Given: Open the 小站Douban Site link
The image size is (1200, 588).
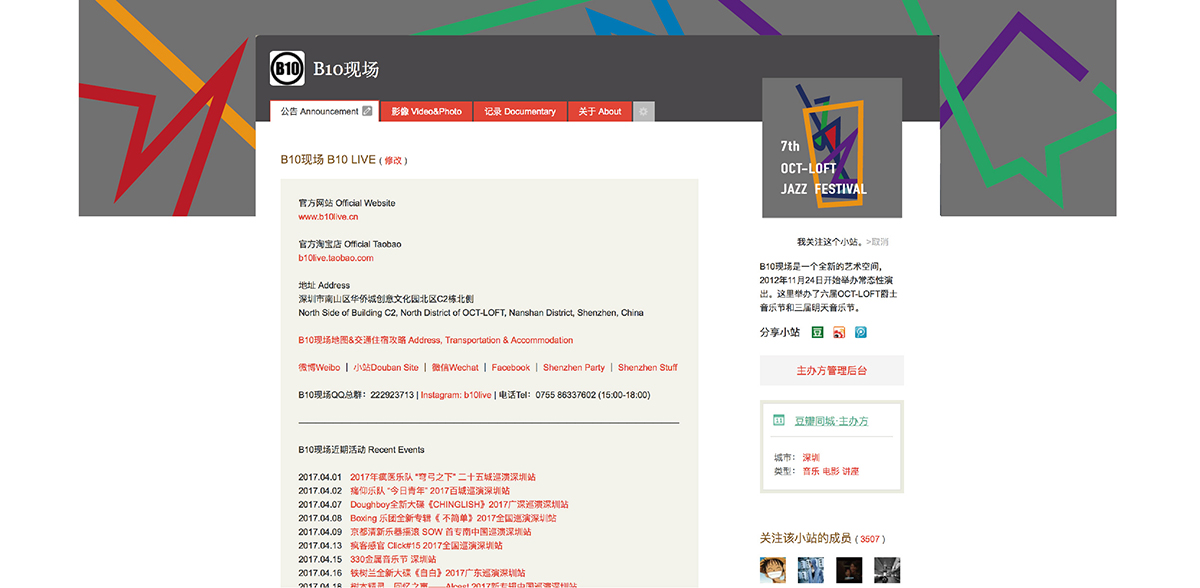Looking at the screenshot, I should [x=386, y=368].
